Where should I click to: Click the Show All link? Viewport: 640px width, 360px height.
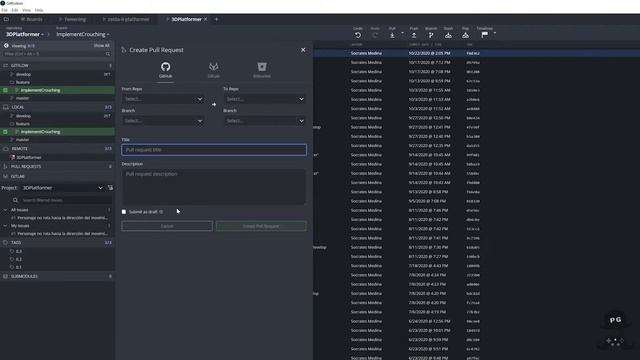tap(102, 46)
